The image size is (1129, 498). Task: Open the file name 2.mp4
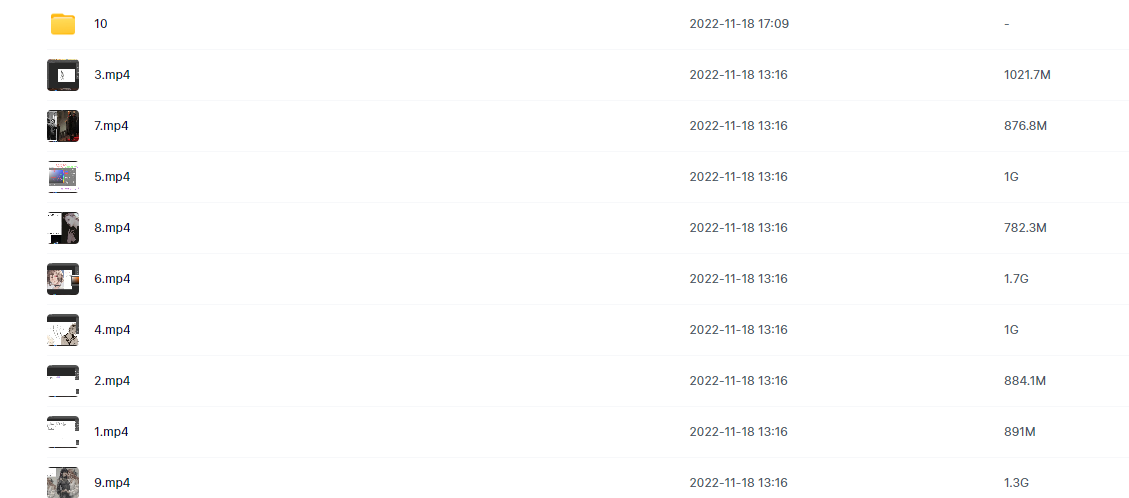(x=112, y=381)
